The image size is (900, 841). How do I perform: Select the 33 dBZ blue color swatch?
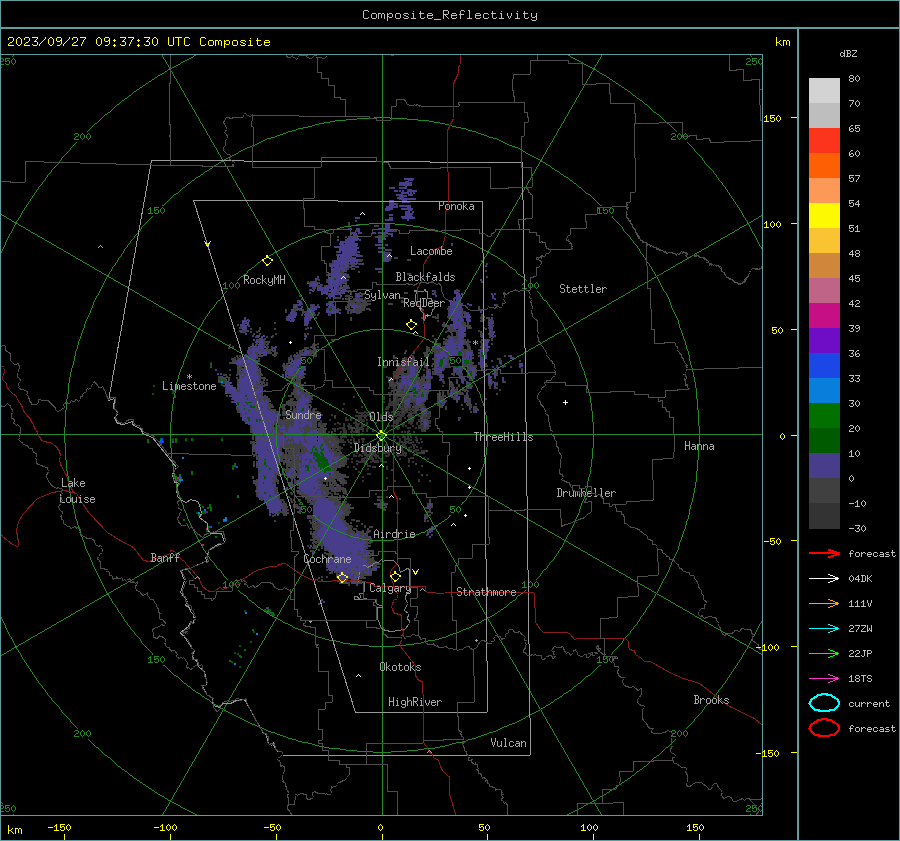pyautogui.click(x=824, y=391)
